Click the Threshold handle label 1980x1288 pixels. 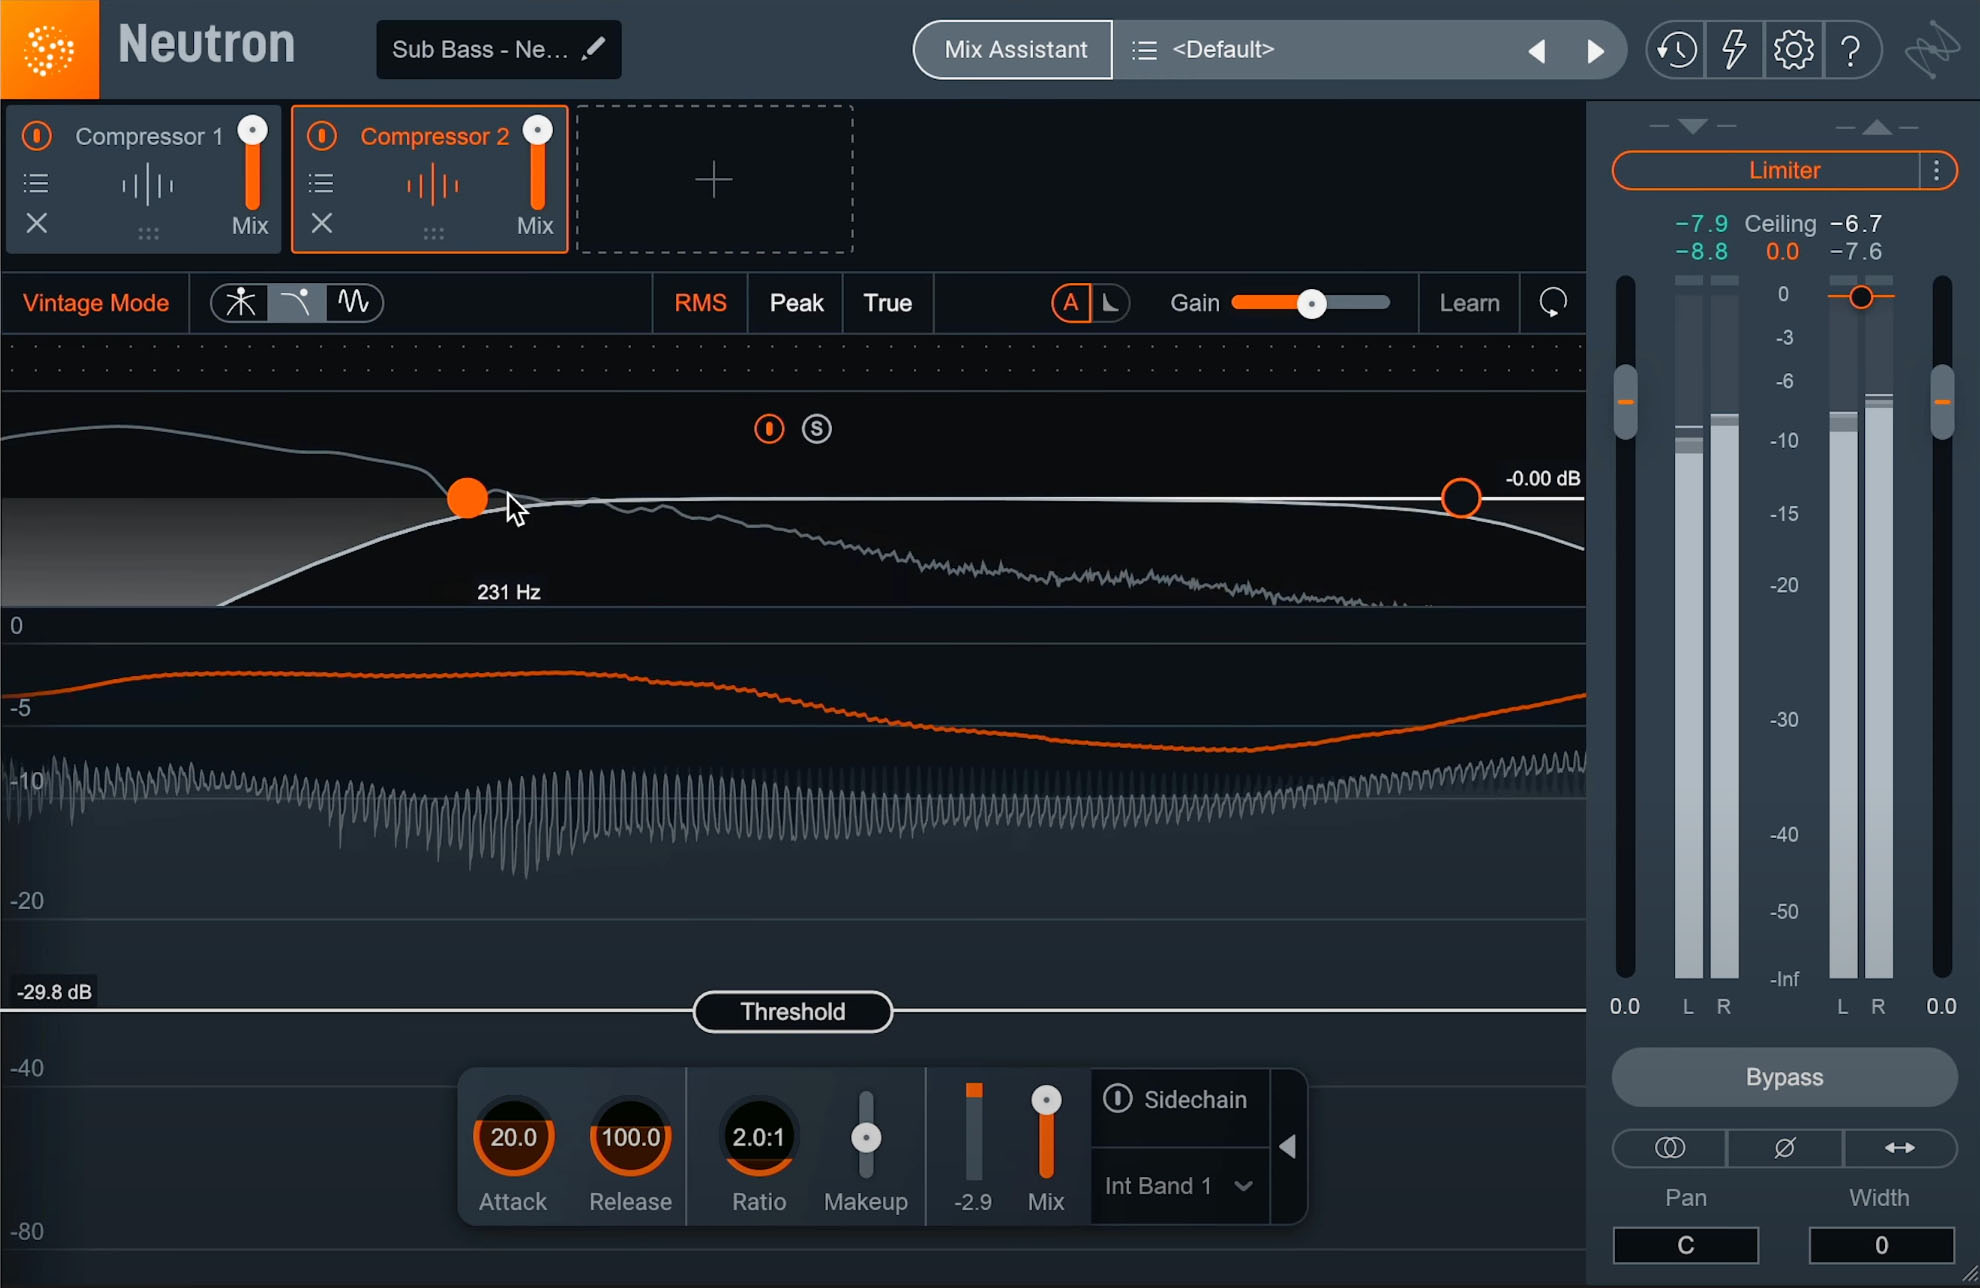[x=793, y=1012]
